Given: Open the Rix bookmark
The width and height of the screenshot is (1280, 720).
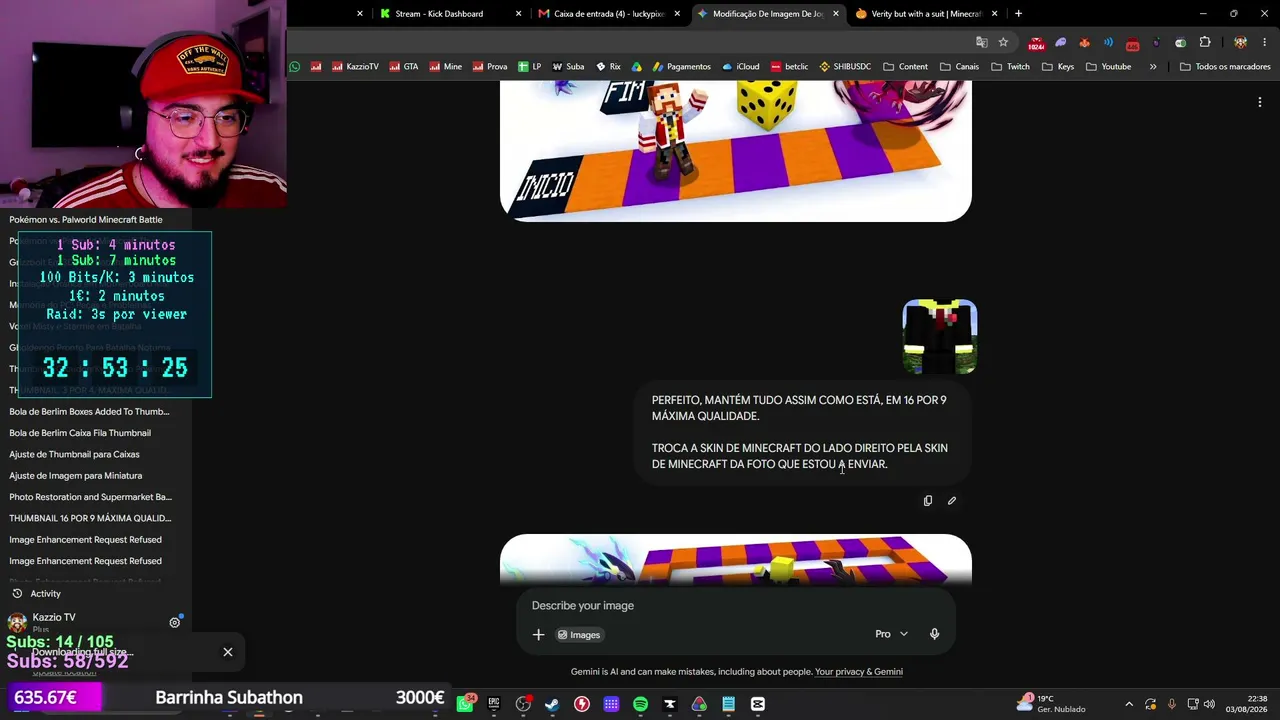Looking at the screenshot, I should [x=608, y=67].
